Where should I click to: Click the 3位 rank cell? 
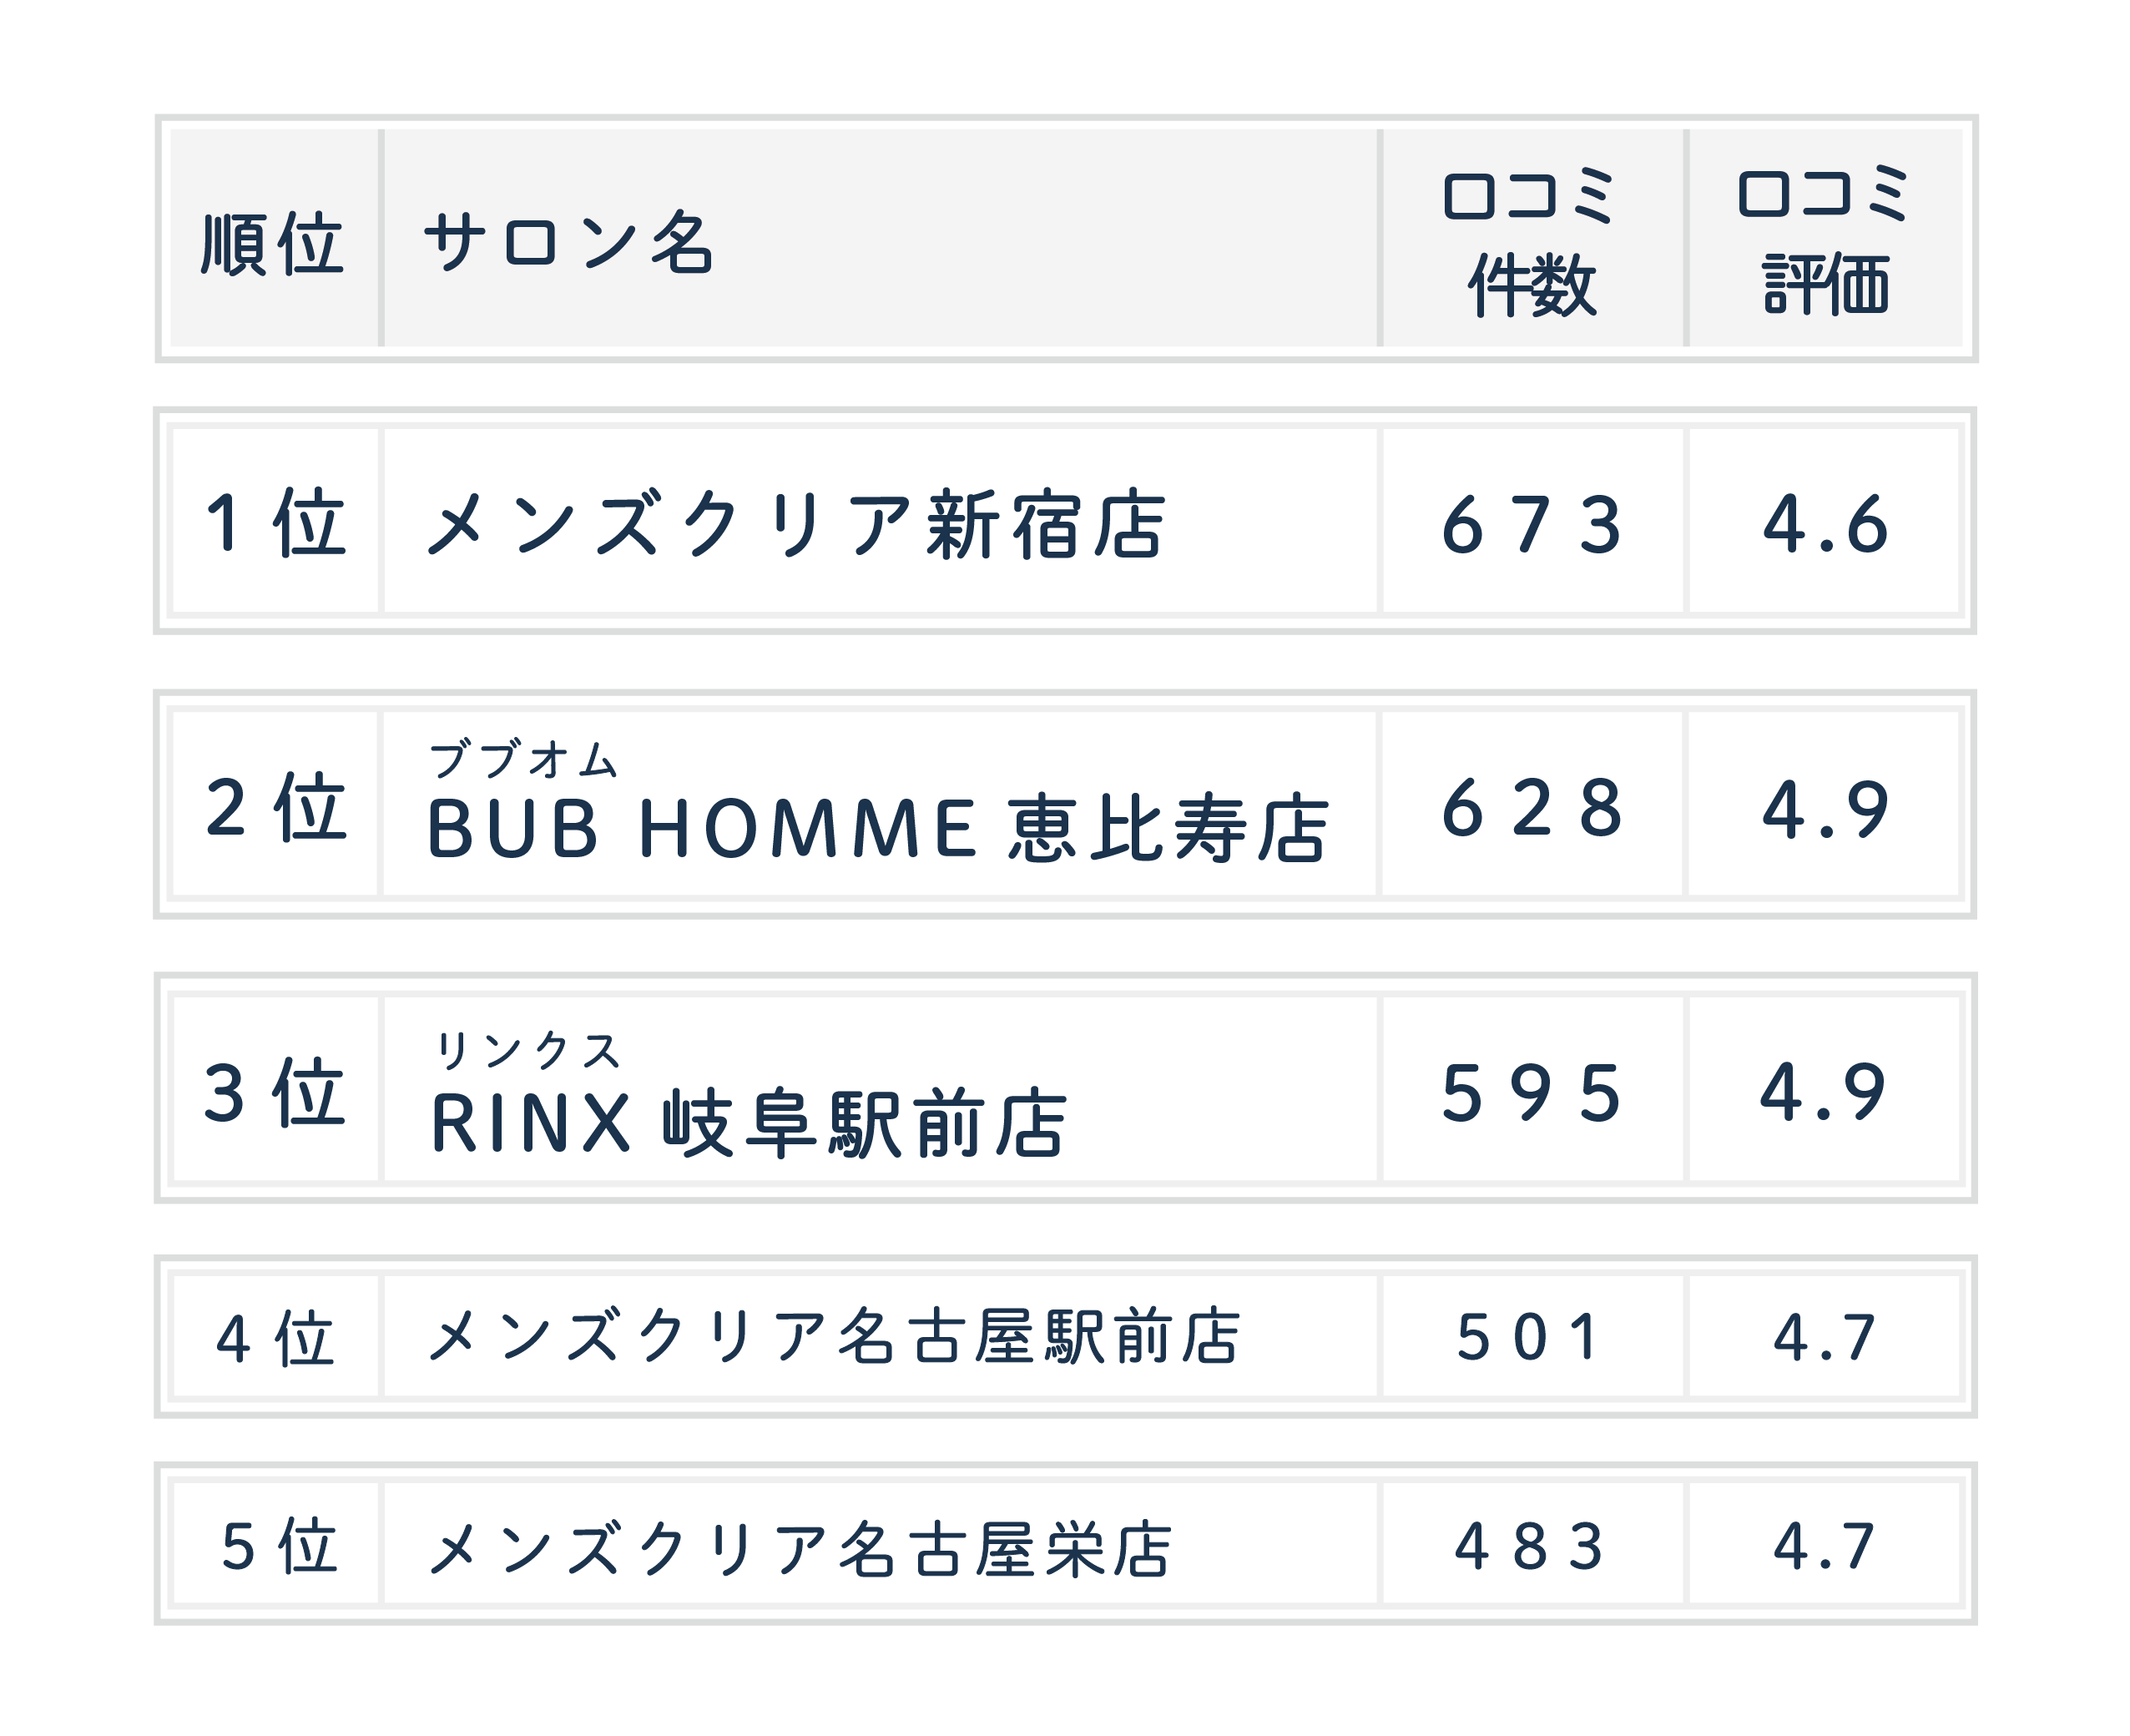275,1092
